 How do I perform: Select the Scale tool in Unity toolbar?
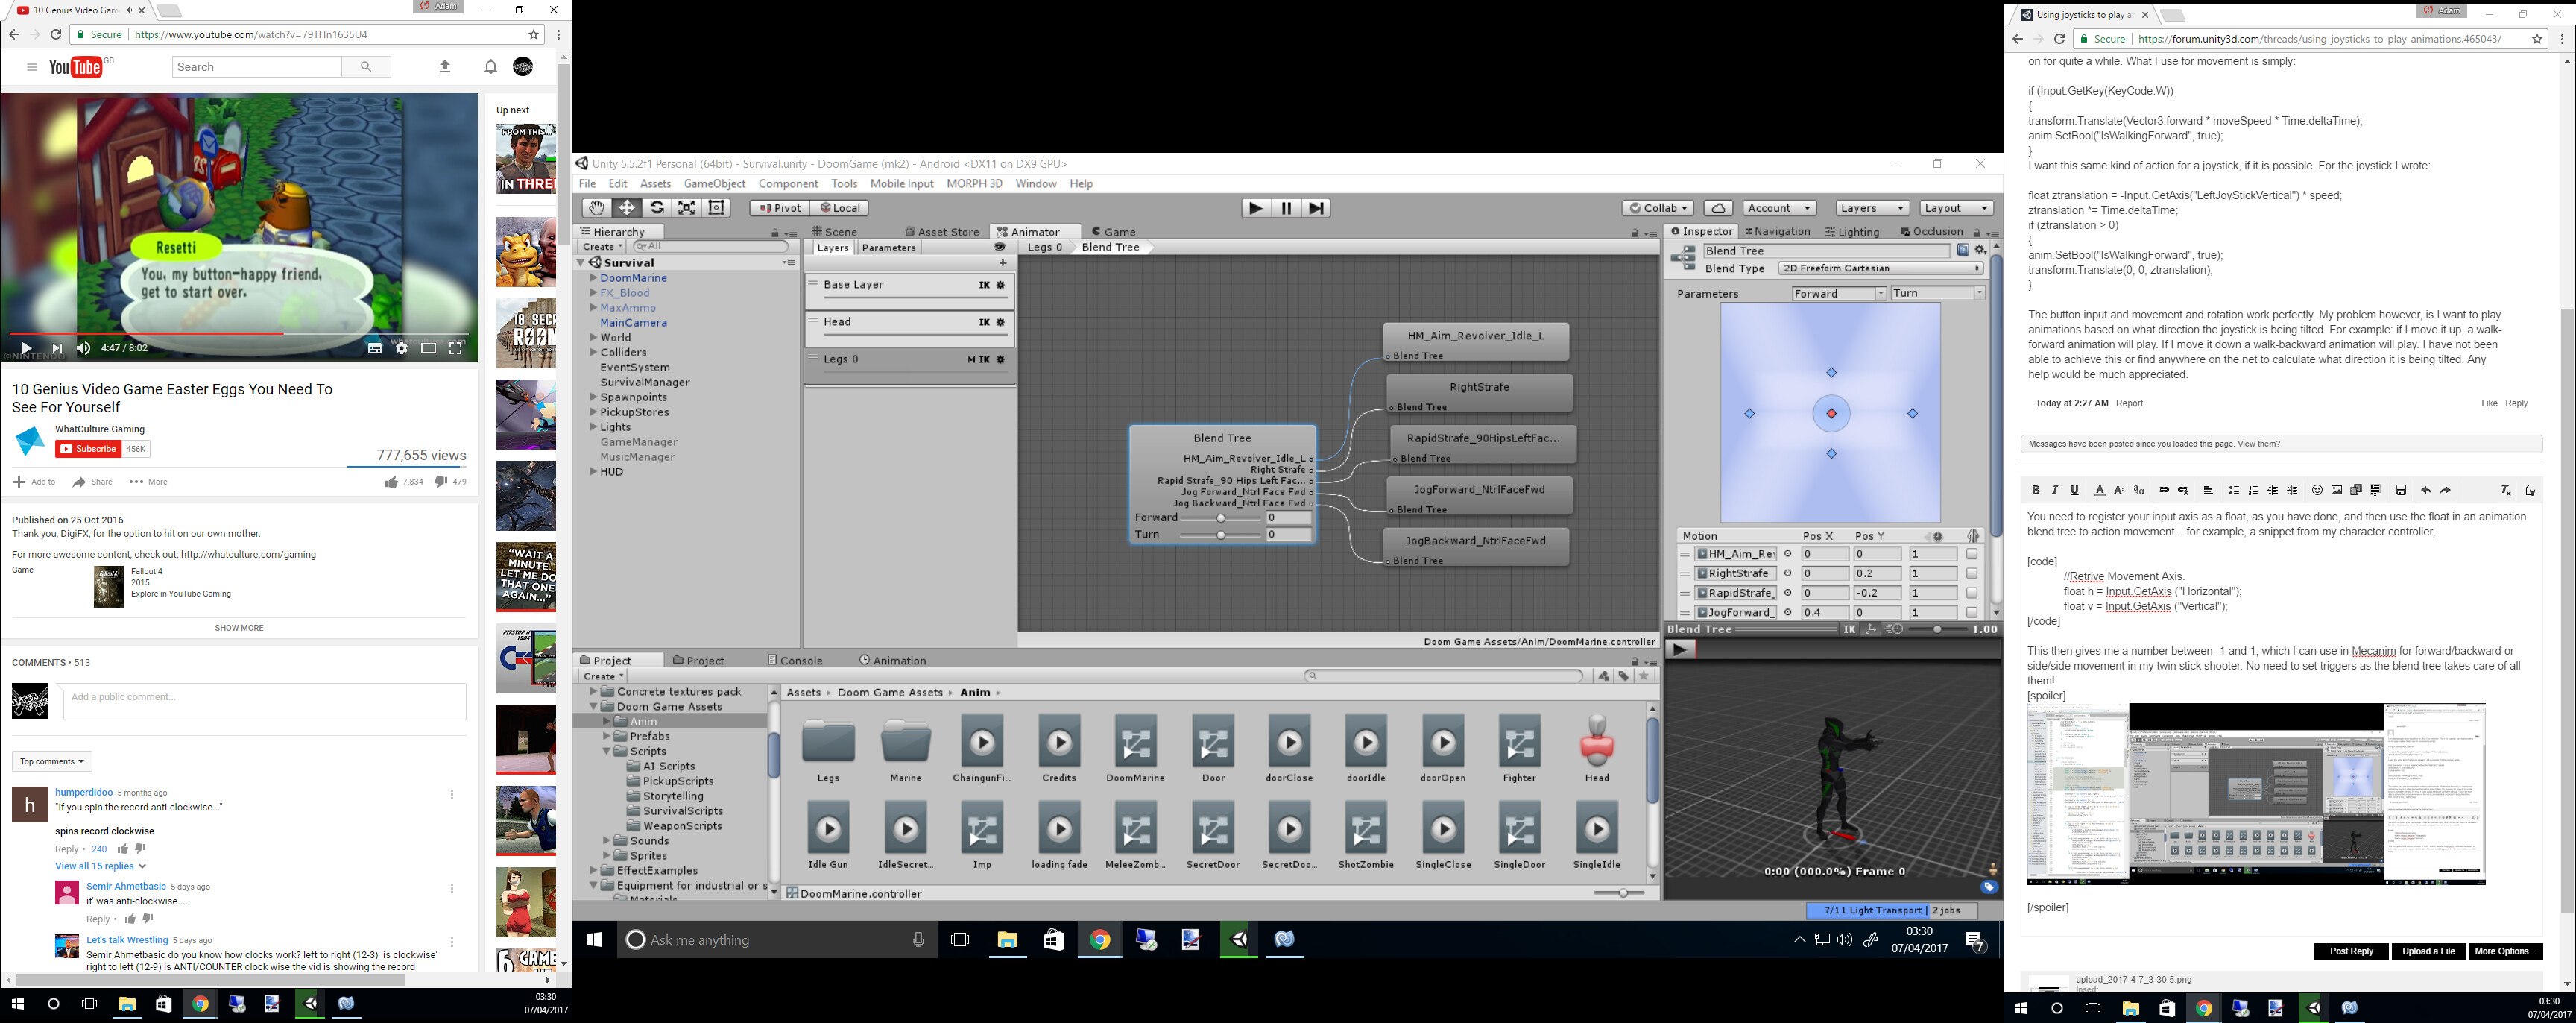687,208
